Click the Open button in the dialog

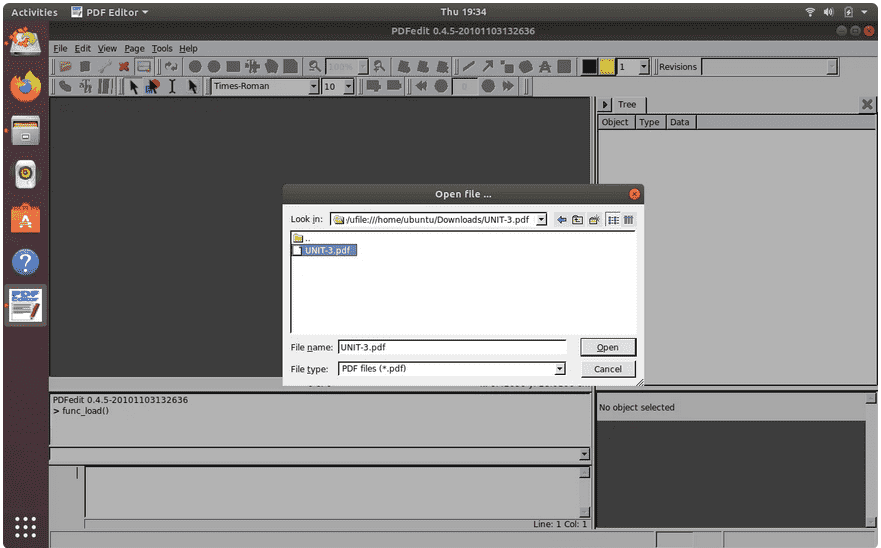pyautogui.click(x=608, y=347)
